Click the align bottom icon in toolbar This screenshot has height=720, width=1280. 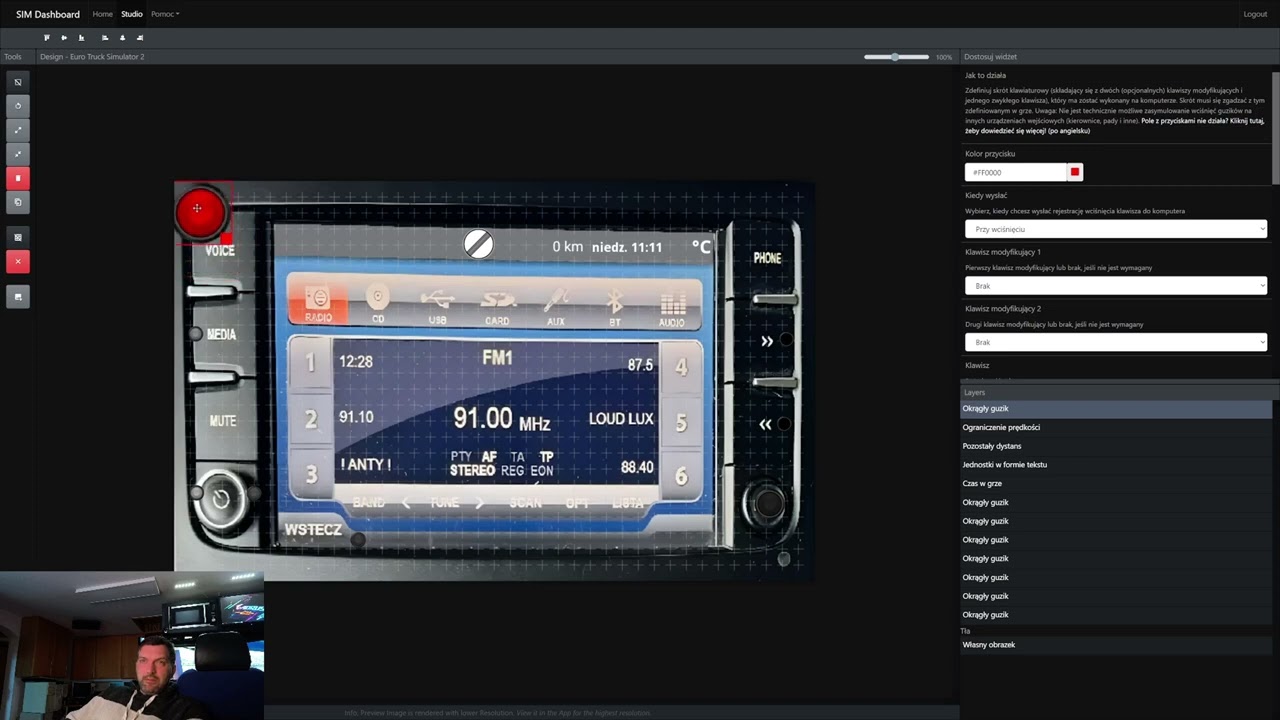[82, 38]
